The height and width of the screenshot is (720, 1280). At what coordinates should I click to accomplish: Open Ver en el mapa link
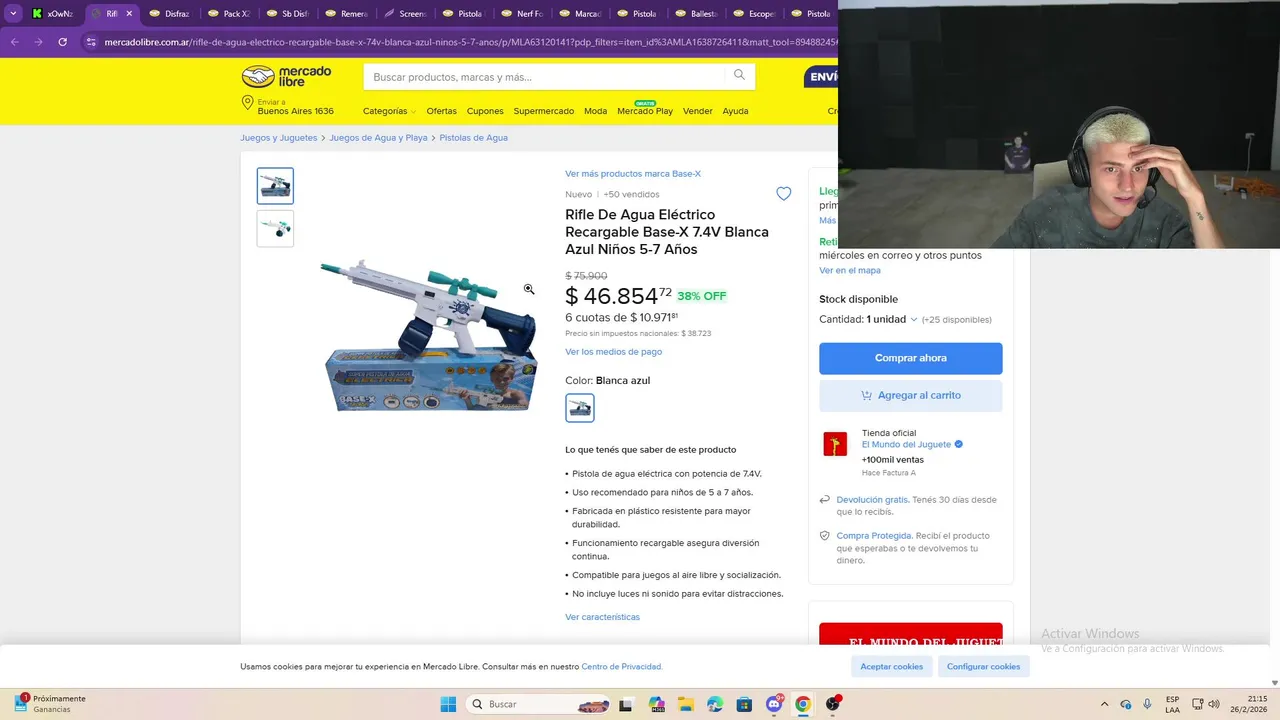point(850,271)
